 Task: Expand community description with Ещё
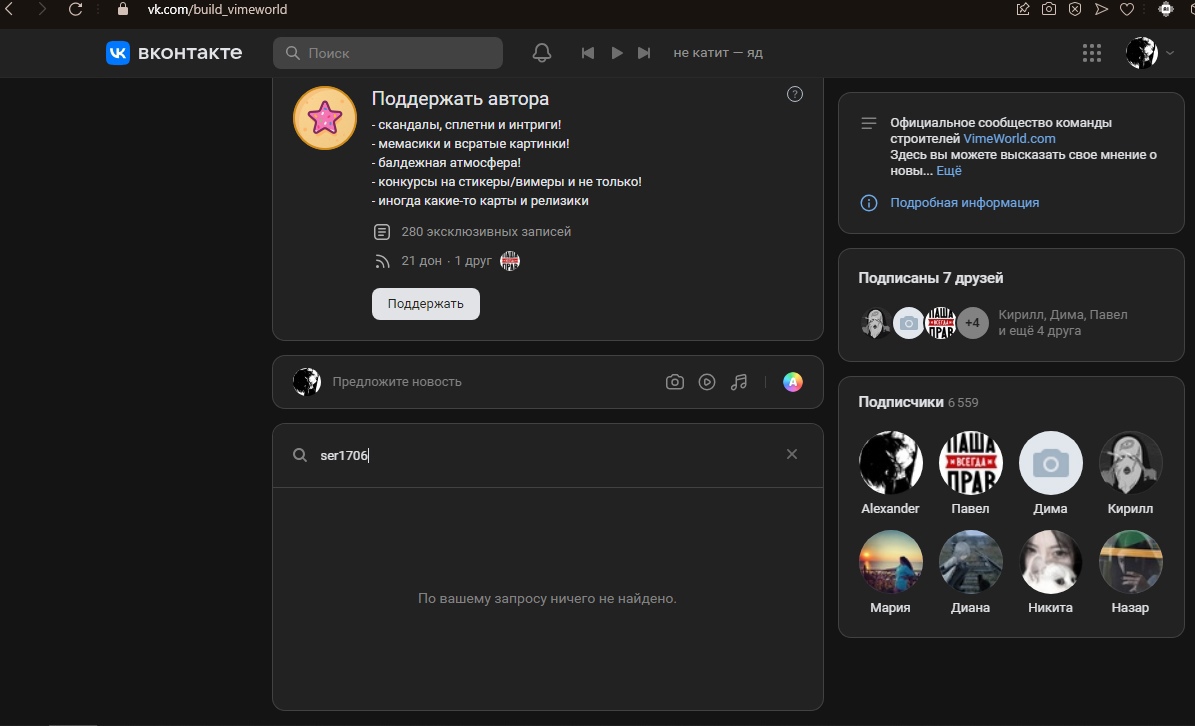point(949,171)
